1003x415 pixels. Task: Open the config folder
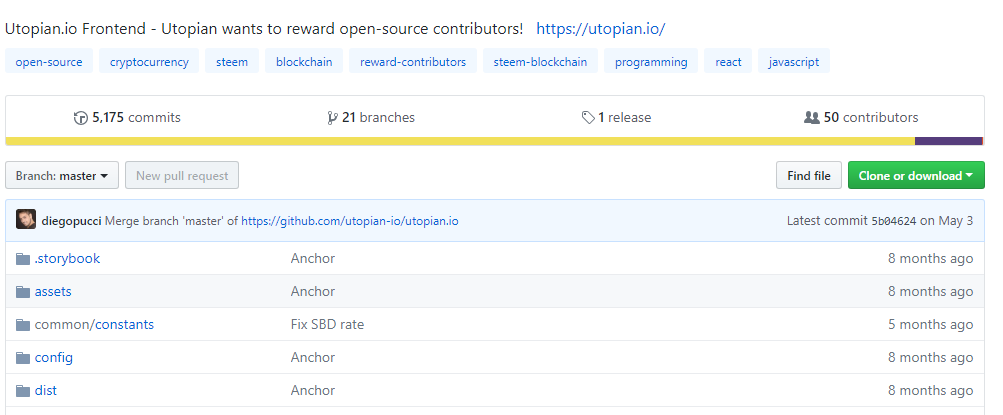[x=54, y=357]
